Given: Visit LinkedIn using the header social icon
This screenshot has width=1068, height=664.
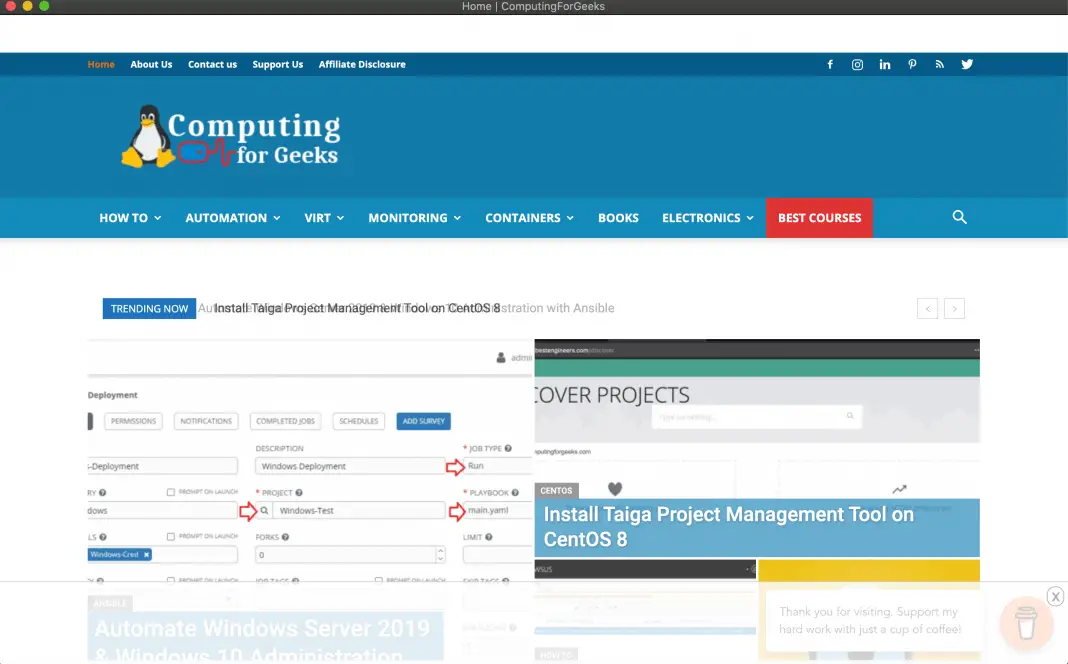Looking at the screenshot, I should click(x=884, y=64).
